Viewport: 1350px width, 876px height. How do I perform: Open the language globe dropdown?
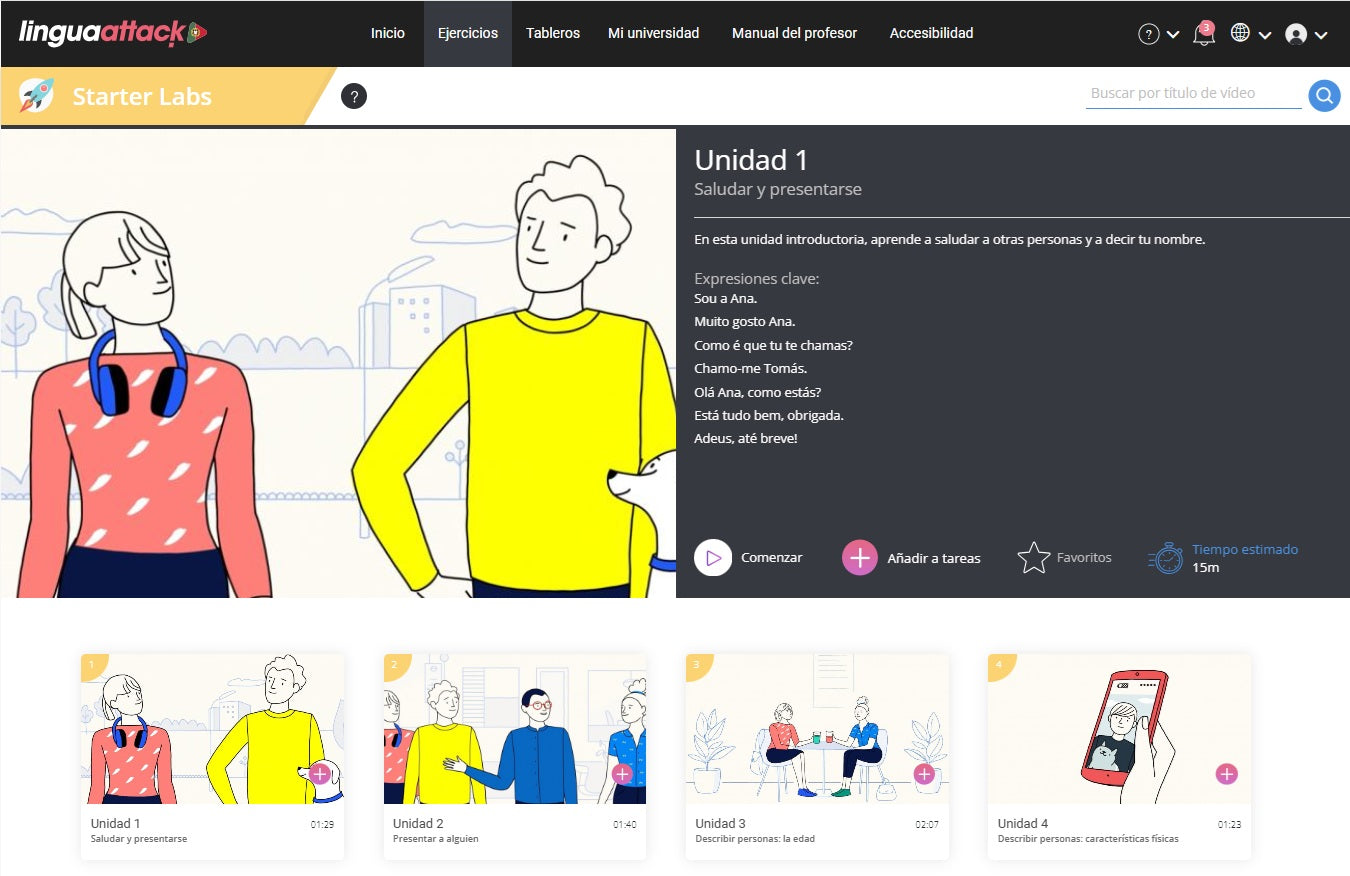click(x=1250, y=34)
